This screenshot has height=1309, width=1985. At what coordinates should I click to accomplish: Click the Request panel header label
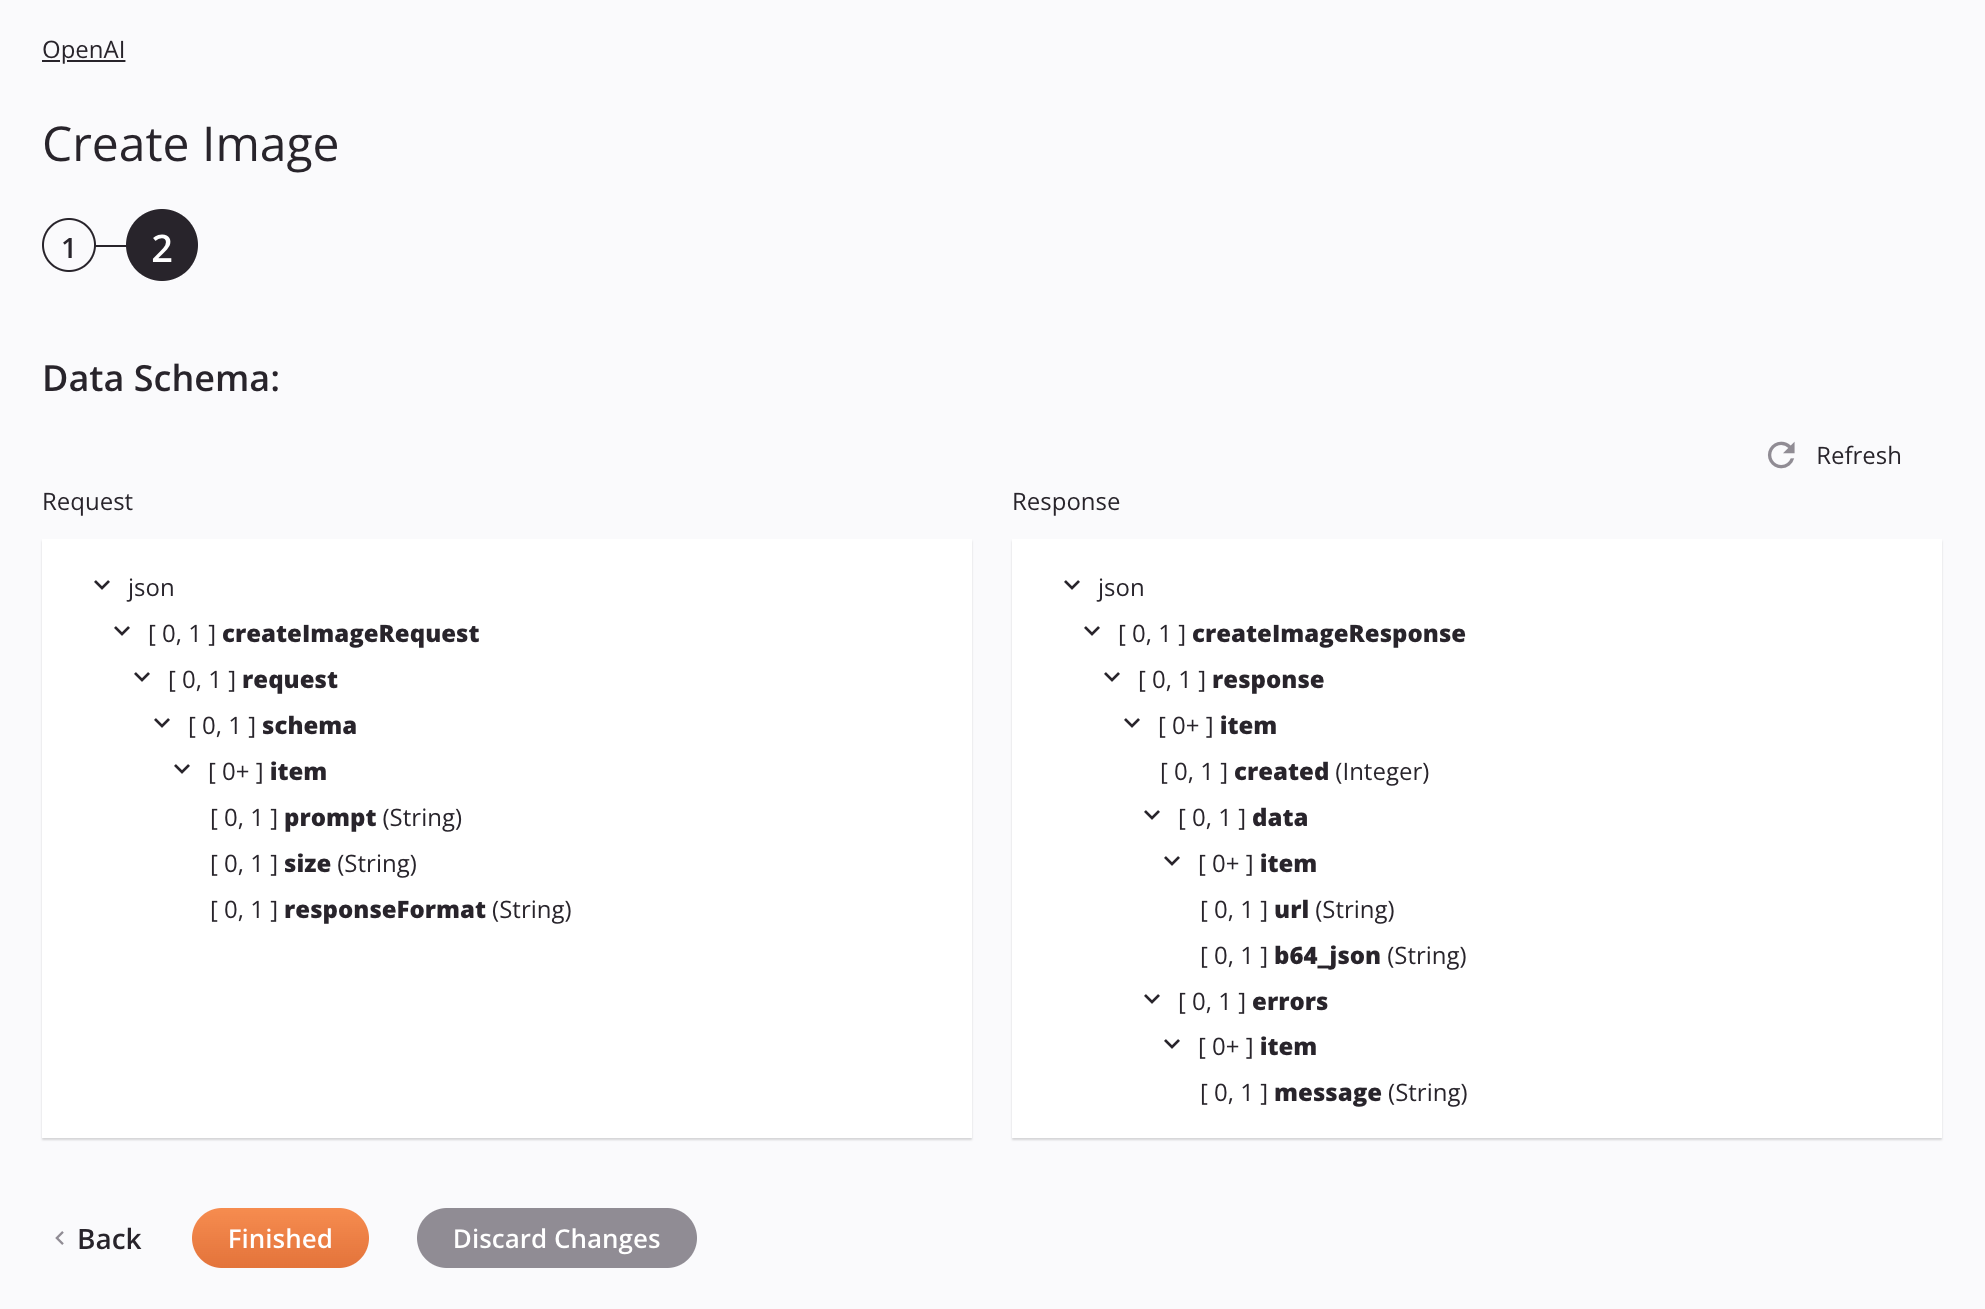click(x=88, y=501)
